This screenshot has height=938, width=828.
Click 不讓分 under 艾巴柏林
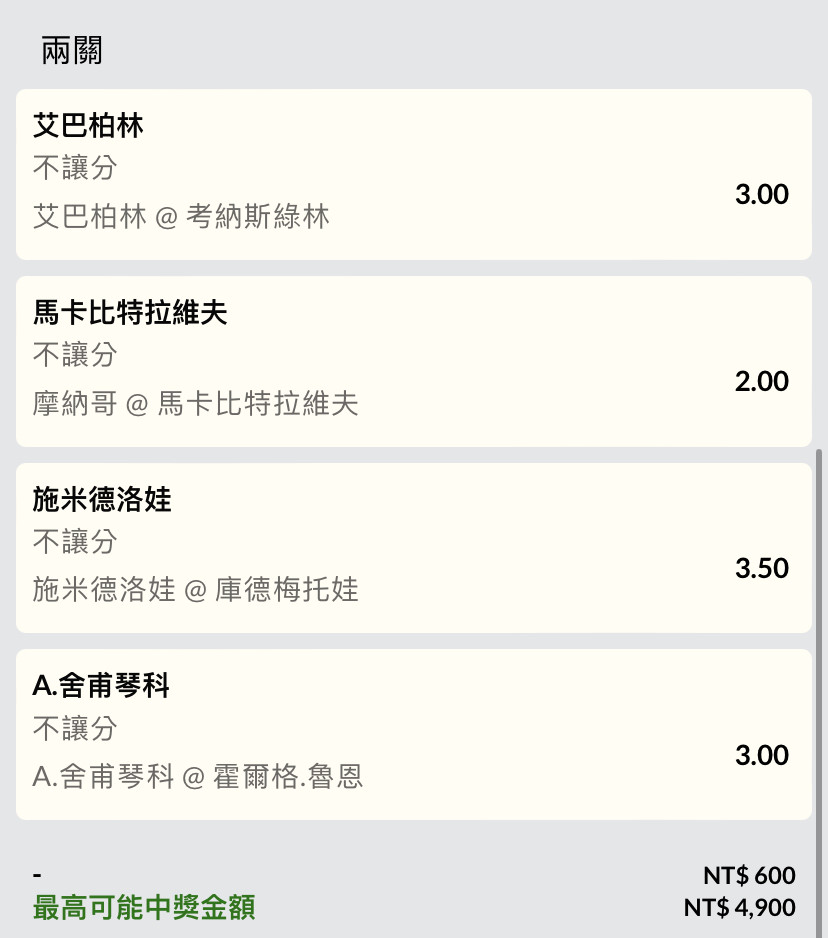click(75, 168)
